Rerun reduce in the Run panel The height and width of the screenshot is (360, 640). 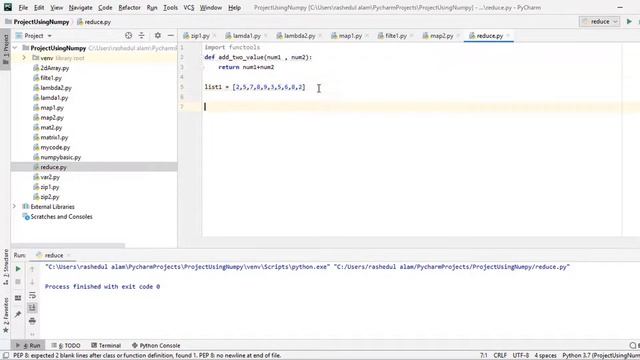pos(18,269)
